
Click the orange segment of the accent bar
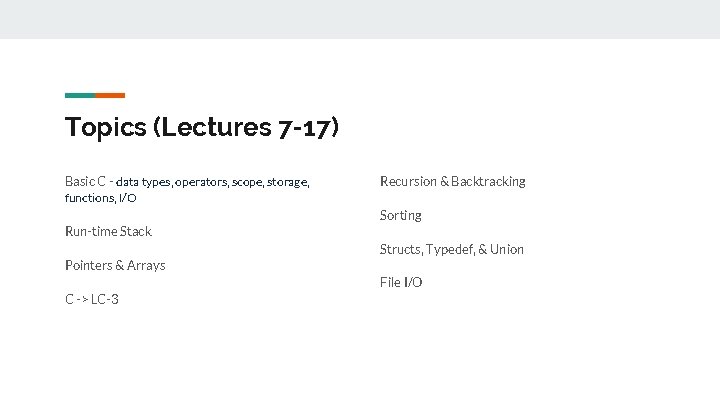pyautogui.click(x=110, y=95)
